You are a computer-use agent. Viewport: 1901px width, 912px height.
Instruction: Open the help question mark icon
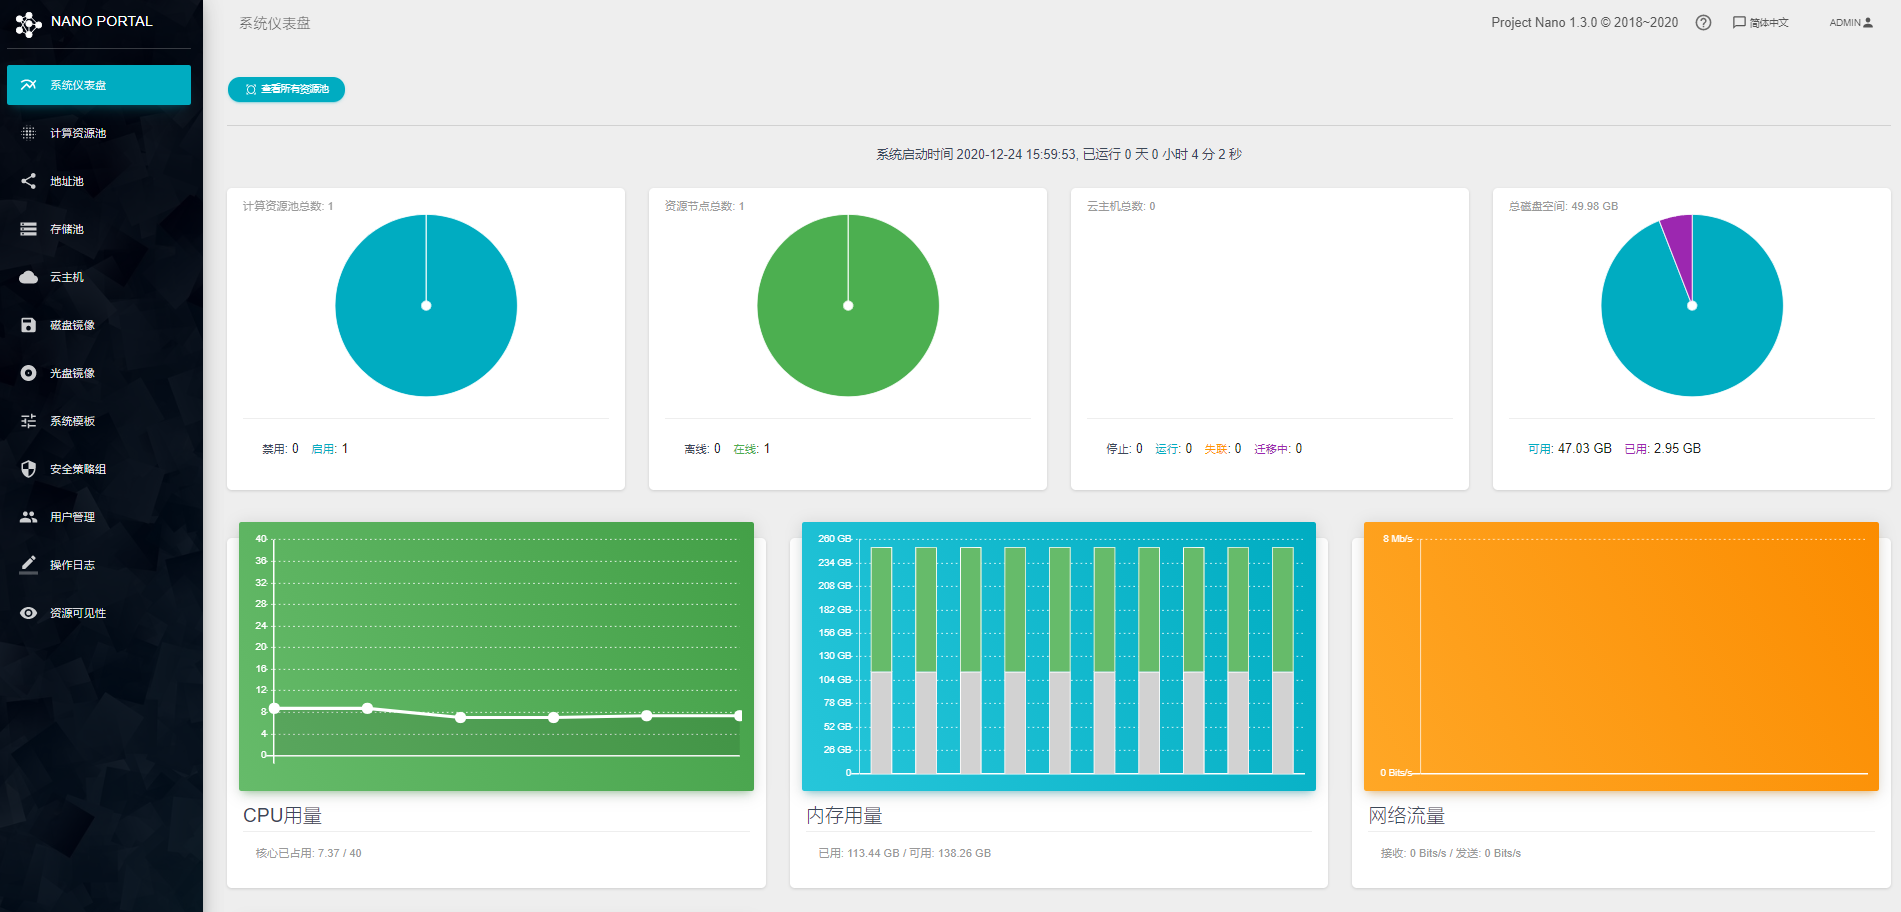1703,23
